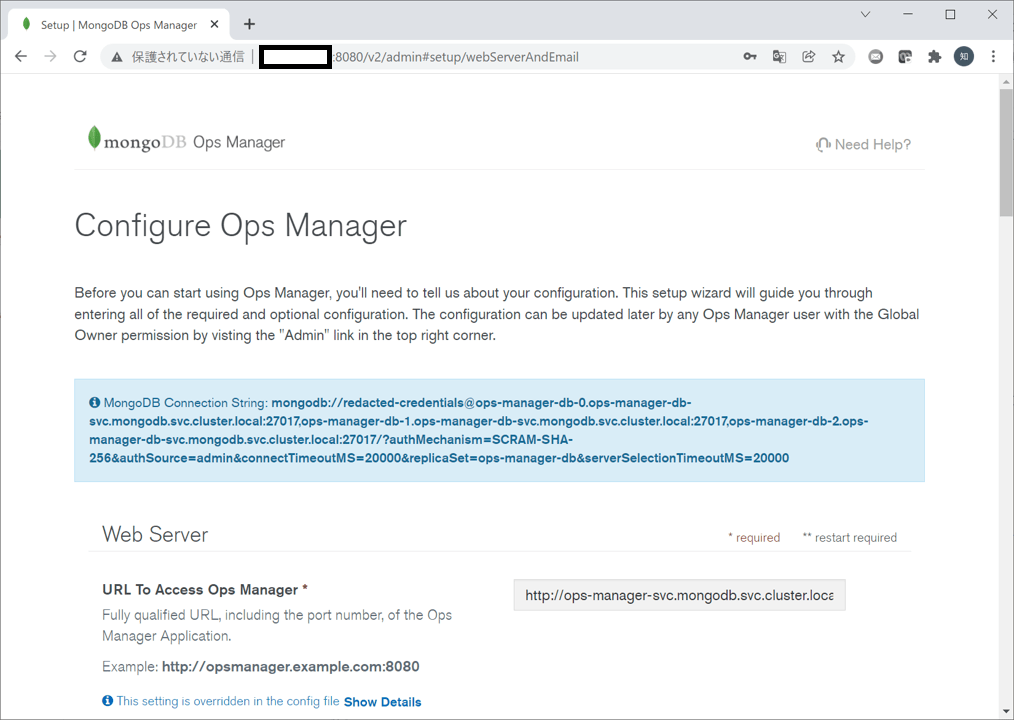
Task: Click the URL To Access Ops Manager field
Action: [679, 594]
